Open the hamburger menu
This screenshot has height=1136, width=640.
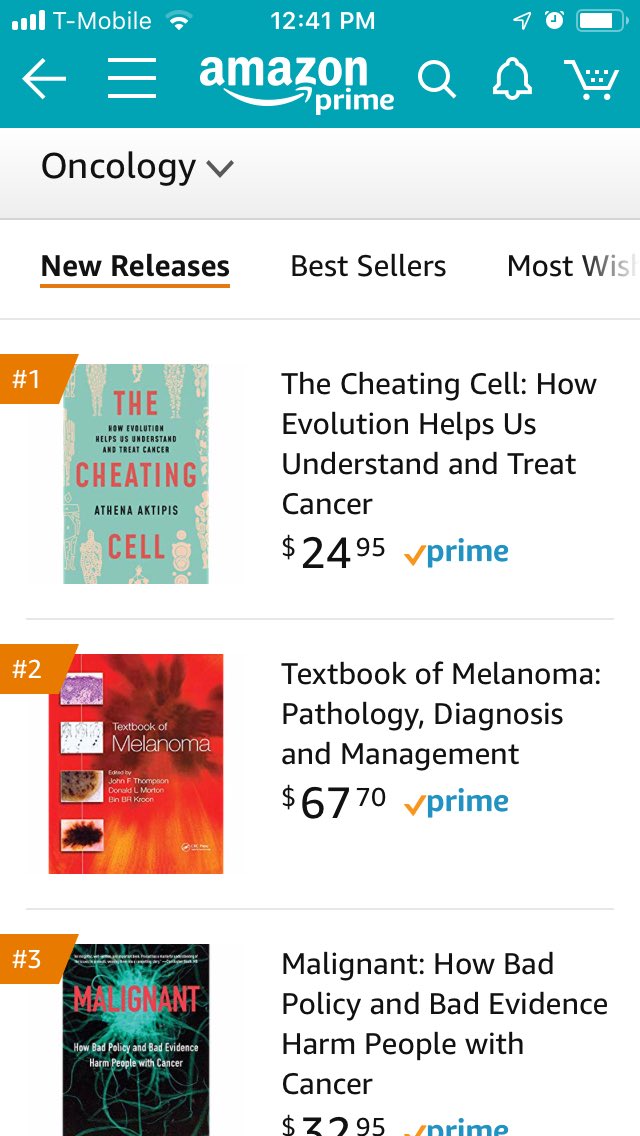[x=132, y=78]
